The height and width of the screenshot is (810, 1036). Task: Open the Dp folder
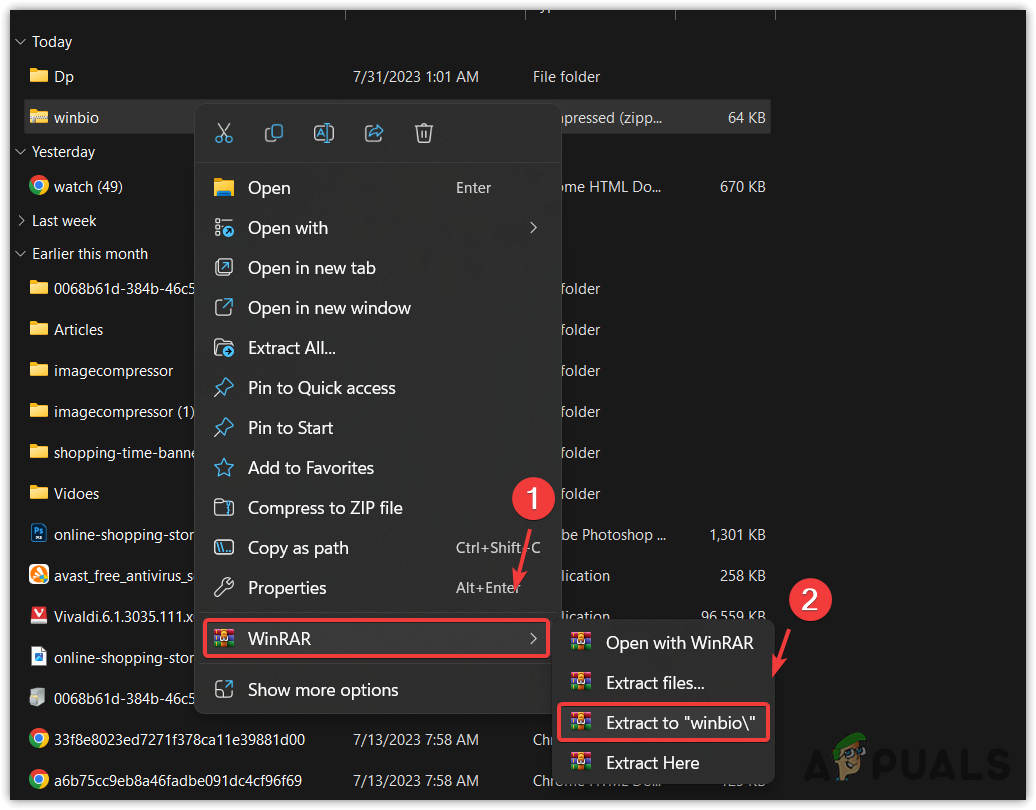click(63, 76)
